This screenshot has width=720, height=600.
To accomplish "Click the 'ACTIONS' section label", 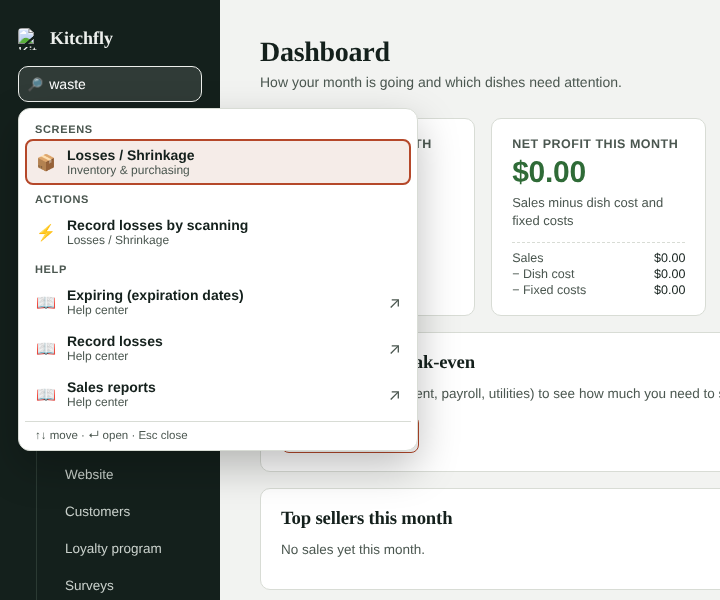I will pyautogui.click(x=62, y=199).
